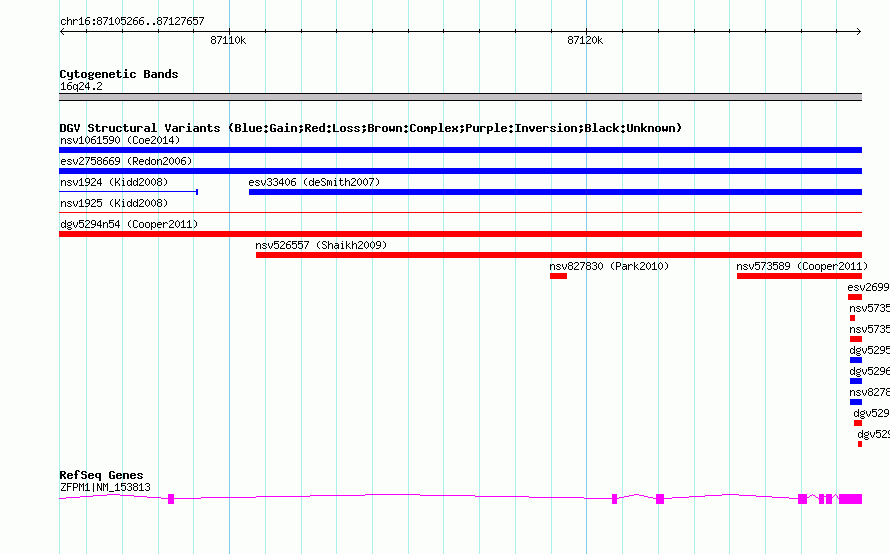Click the 16q24.2 band label
The height and width of the screenshot is (554, 890).
click(x=81, y=86)
